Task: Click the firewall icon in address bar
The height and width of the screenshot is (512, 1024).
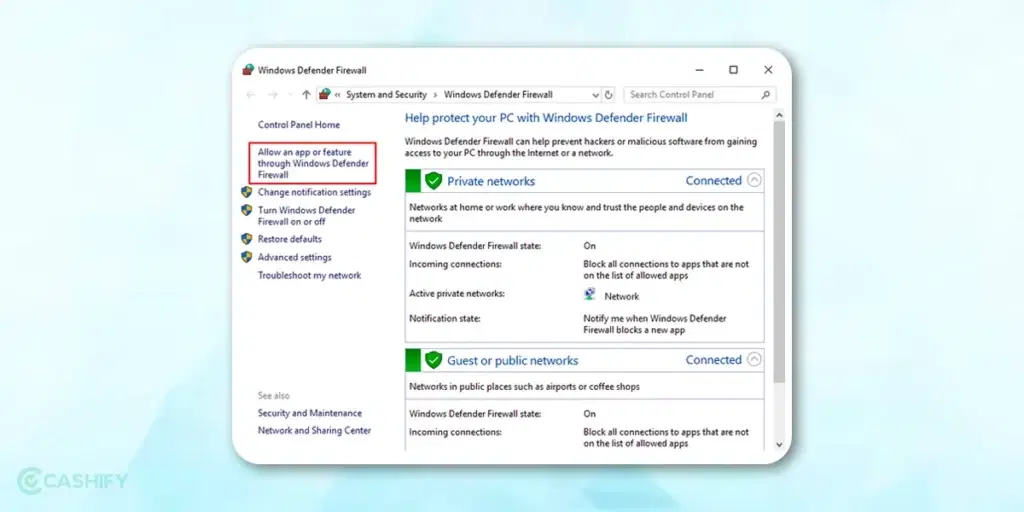Action: (325, 95)
